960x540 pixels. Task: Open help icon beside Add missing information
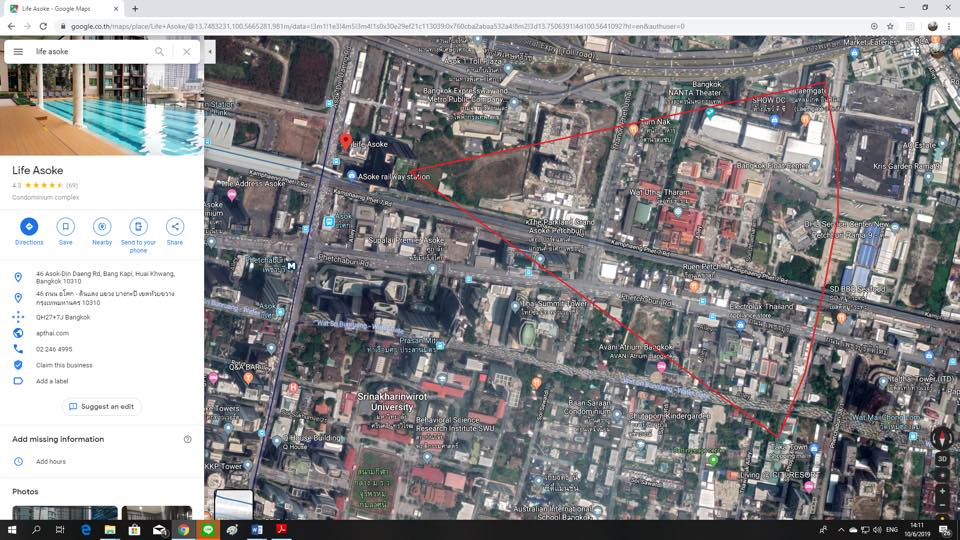(187, 439)
